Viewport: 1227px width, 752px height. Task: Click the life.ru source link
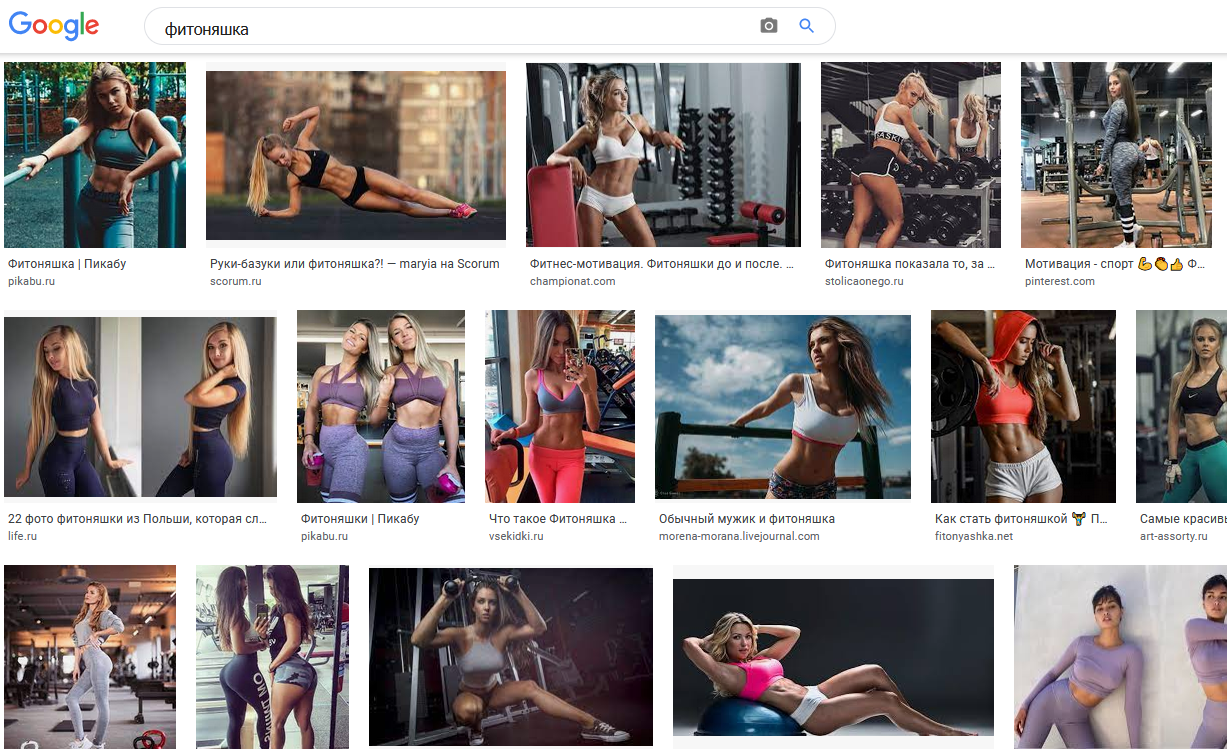point(22,537)
